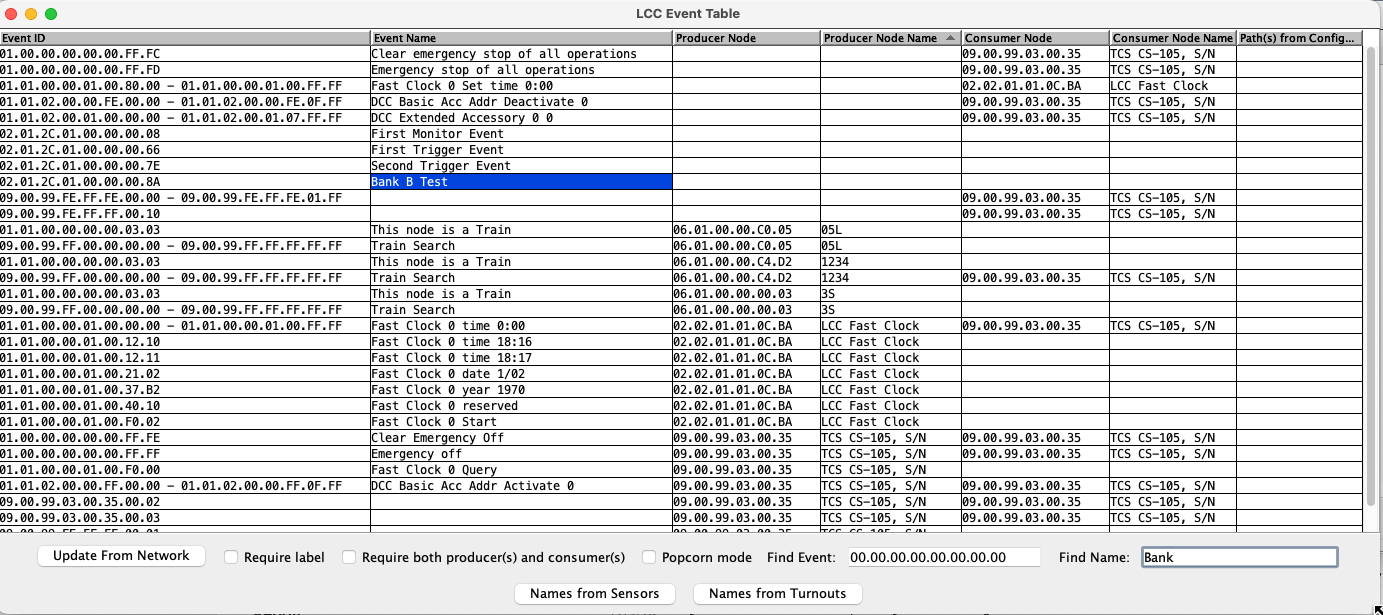Click the Path(s) from Config column header

(1299, 38)
